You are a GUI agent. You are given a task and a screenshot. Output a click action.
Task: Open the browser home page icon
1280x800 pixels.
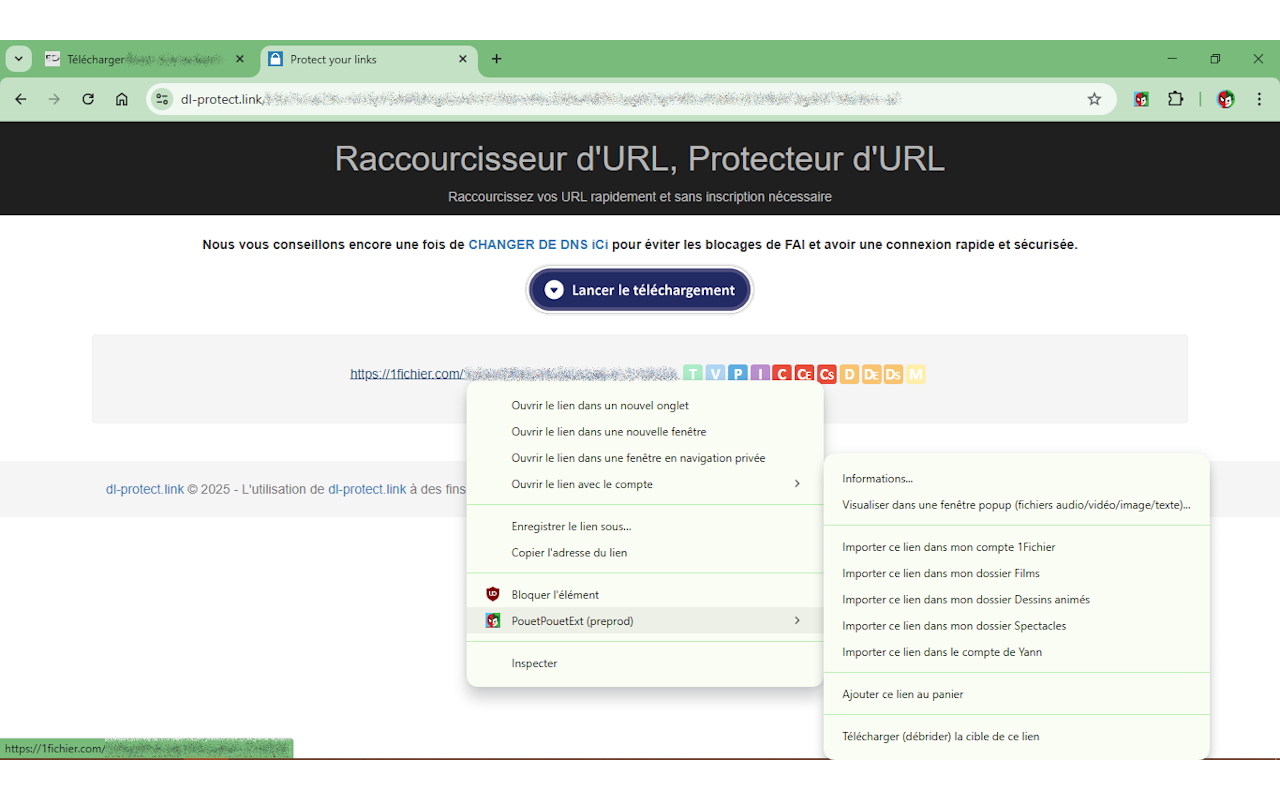[x=122, y=99]
